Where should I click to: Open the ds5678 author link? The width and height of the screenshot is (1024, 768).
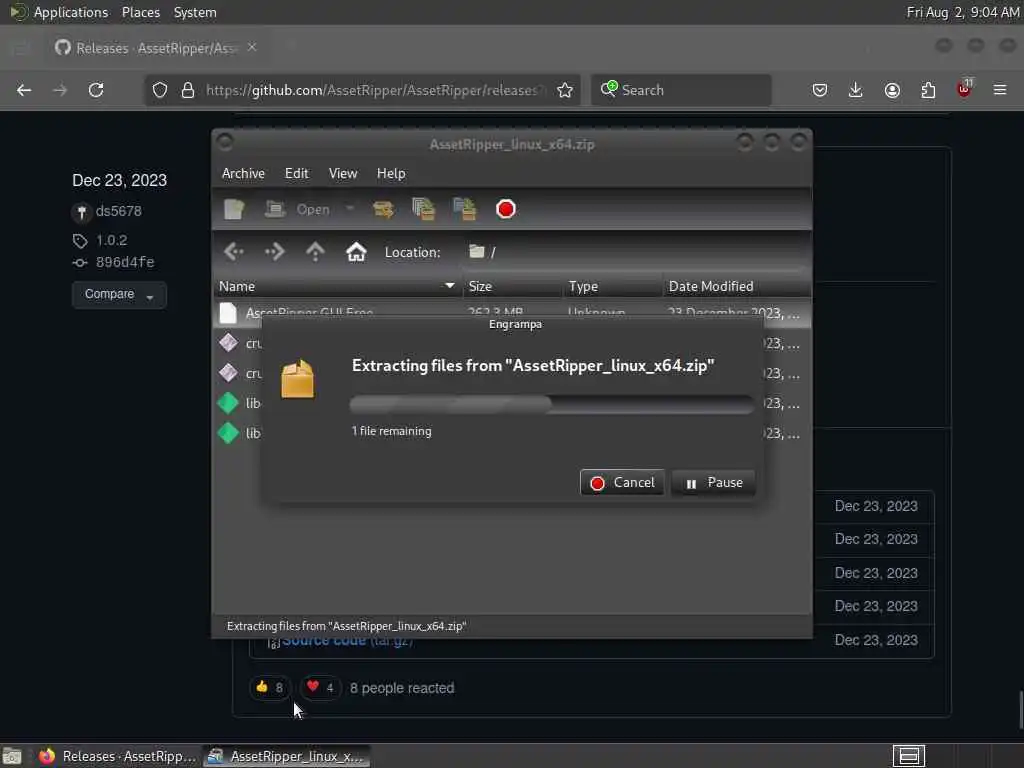[118, 211]
